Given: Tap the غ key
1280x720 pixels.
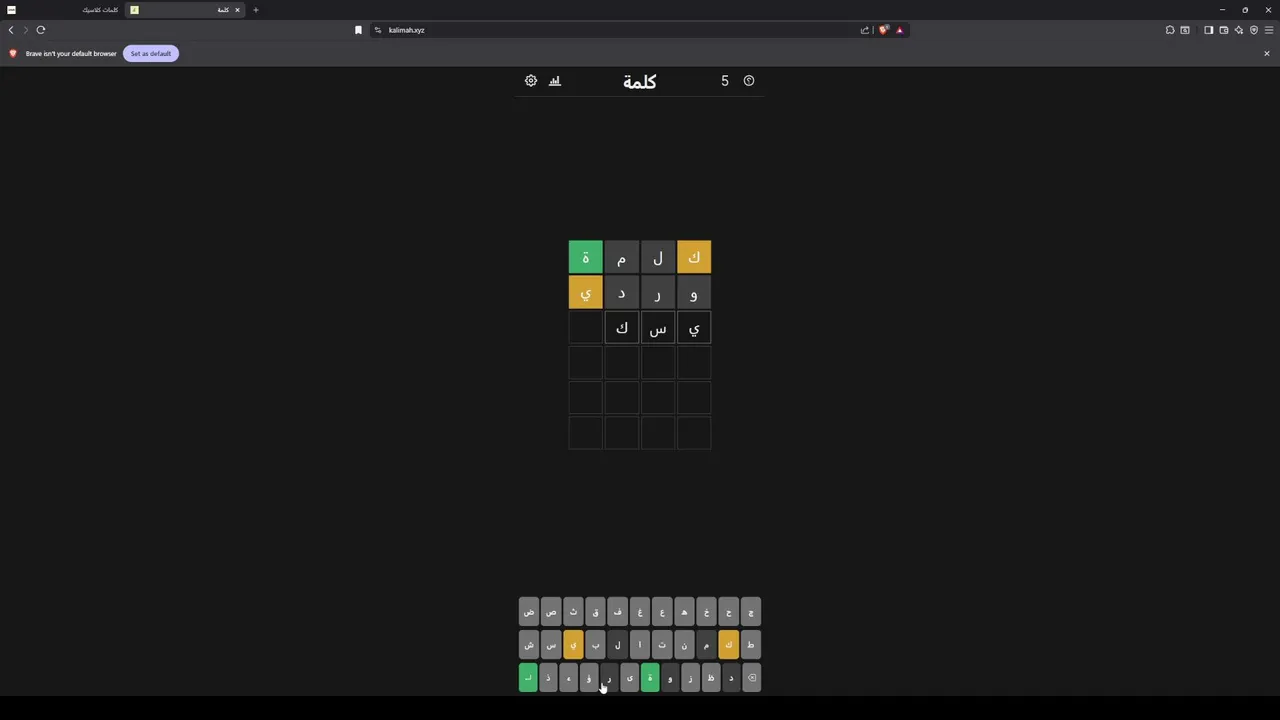Looking at the screenshot, I should click(640, 612).
